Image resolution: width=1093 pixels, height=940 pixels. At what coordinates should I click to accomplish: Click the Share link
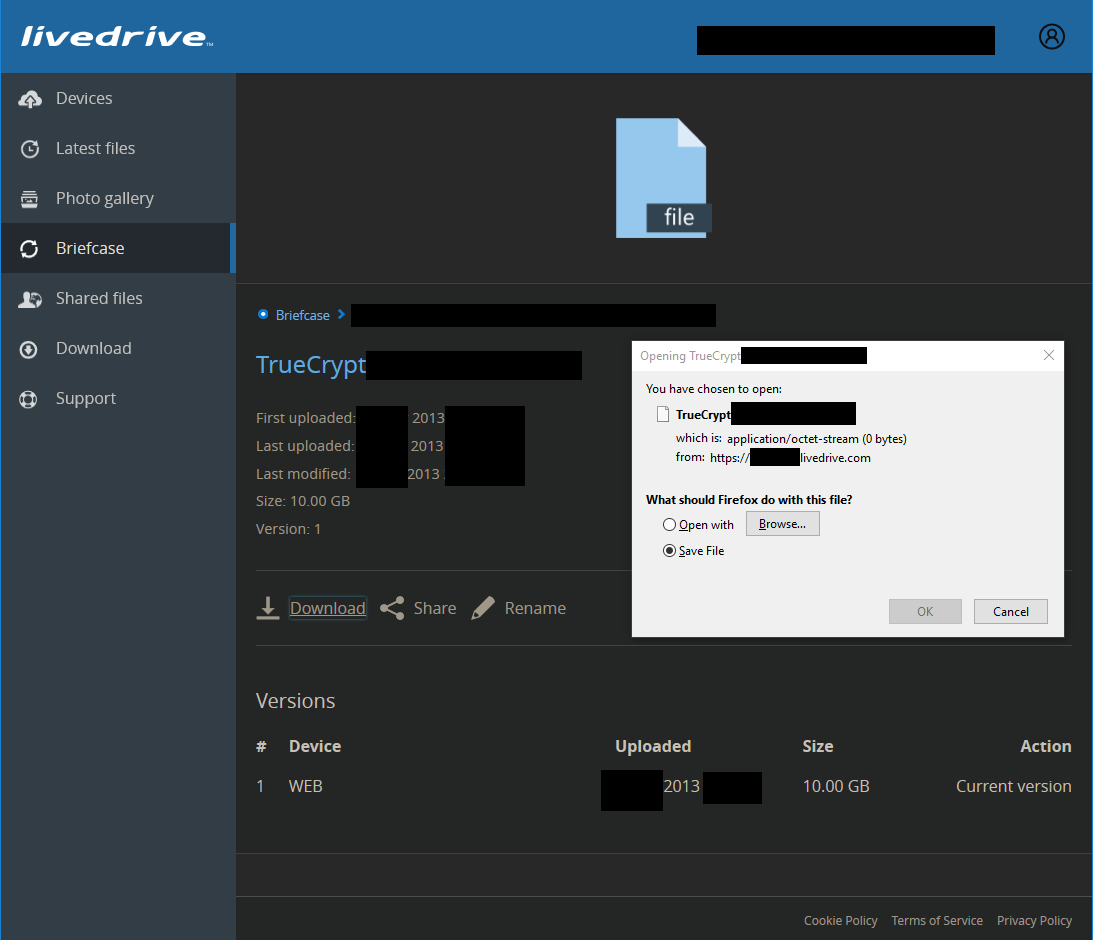click(435, 608)
